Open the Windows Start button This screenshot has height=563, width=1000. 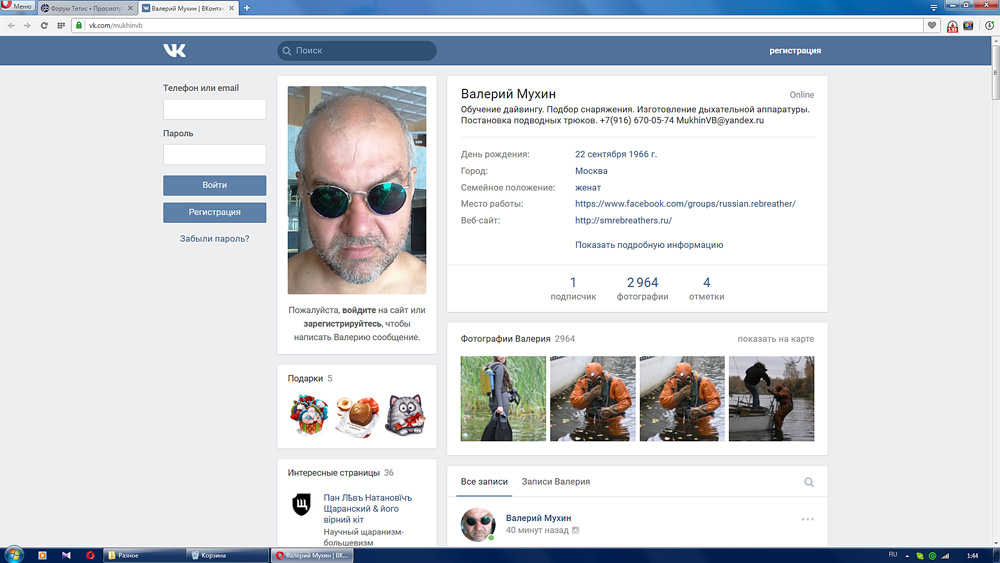click(x=13, y=555)
